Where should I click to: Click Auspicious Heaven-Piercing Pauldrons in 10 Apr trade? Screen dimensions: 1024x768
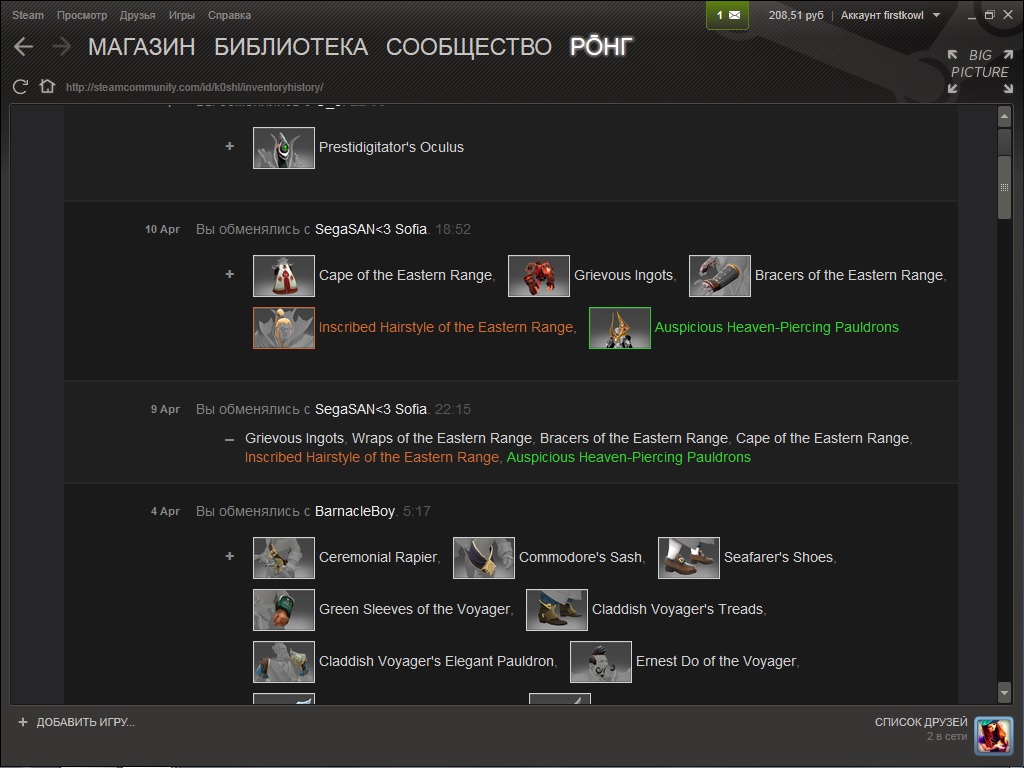(776, 327)
